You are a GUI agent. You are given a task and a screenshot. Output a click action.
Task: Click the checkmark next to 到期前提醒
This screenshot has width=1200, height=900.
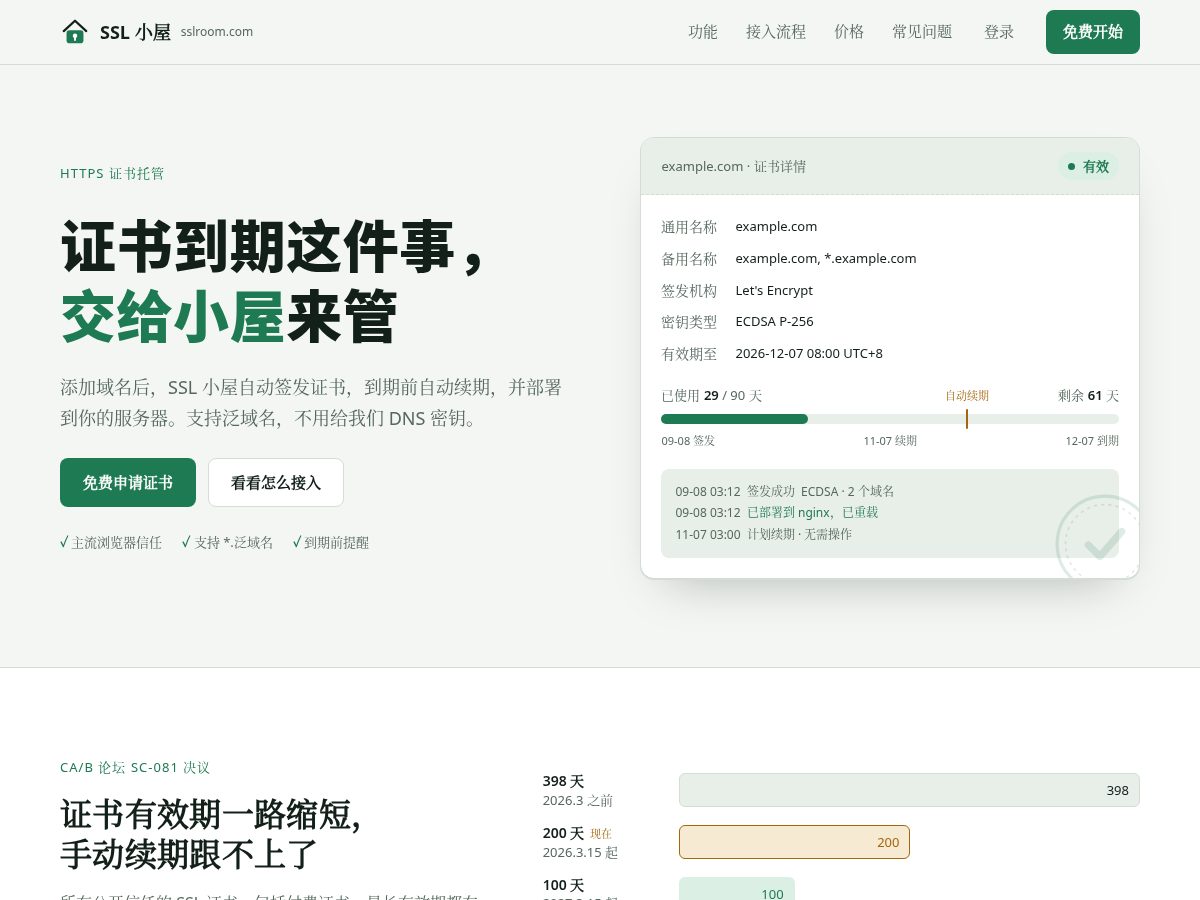pyautogui.click(x=297, y=542)
